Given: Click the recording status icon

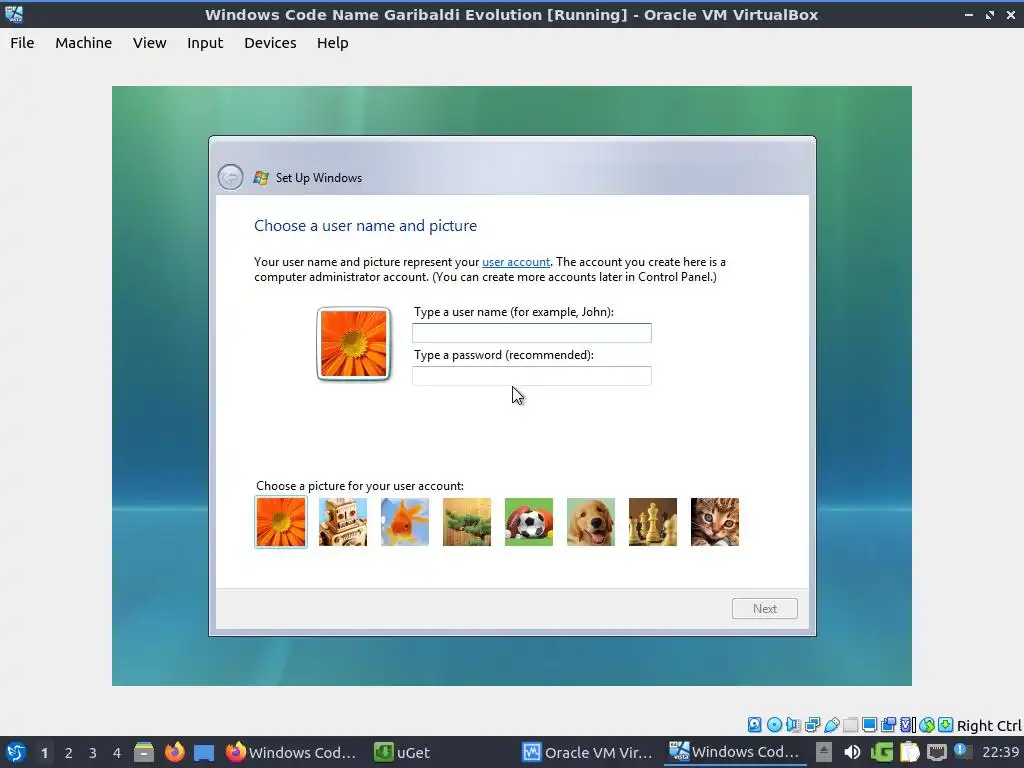Looking at the screenshot, I should (888, 724).
